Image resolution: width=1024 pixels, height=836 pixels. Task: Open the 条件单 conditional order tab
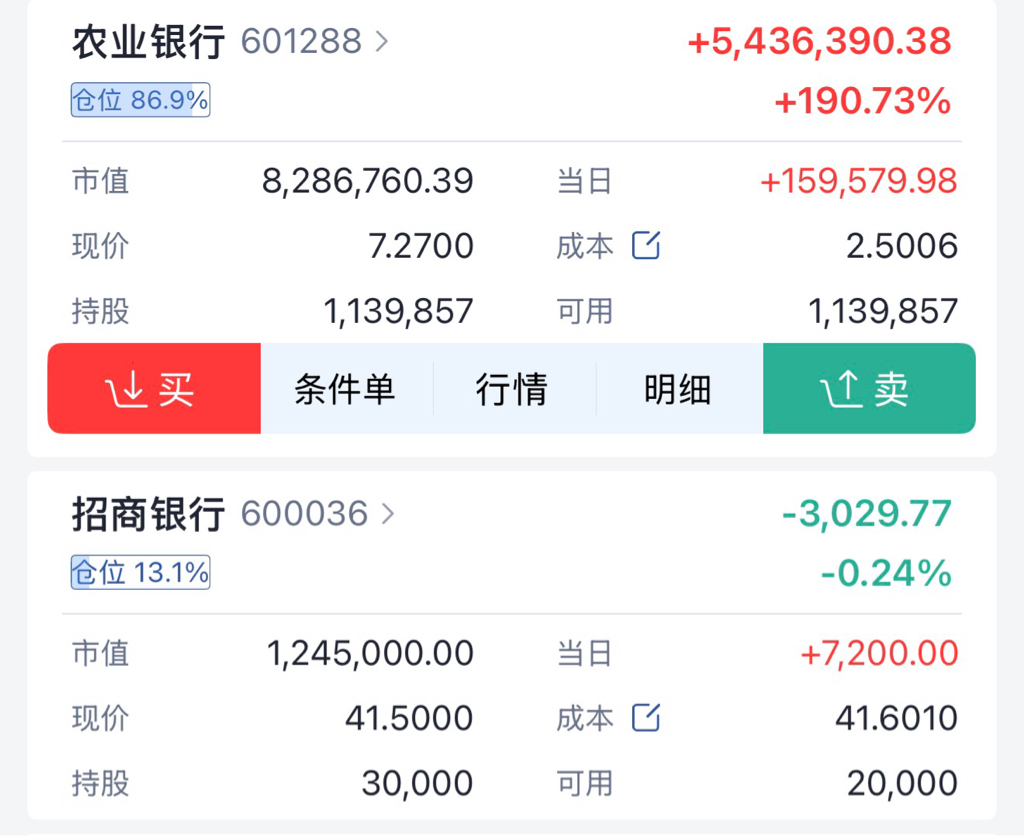point(345,389)
